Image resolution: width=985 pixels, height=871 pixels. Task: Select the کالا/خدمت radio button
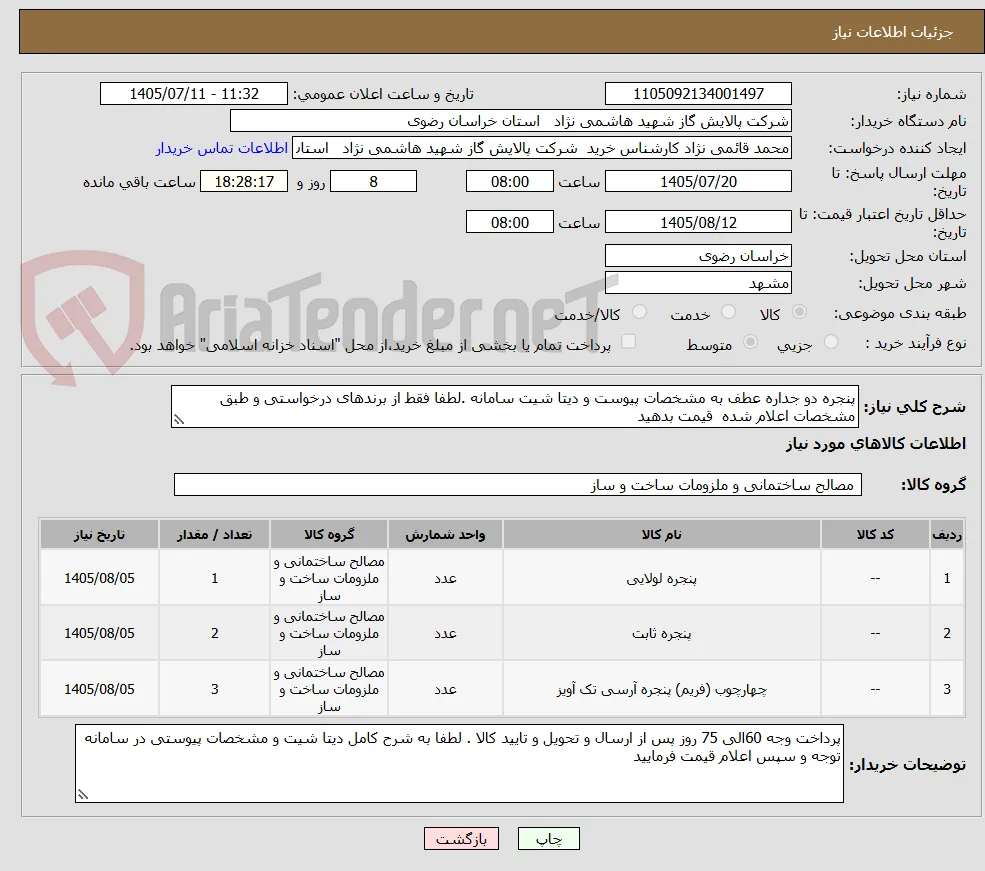639,312
